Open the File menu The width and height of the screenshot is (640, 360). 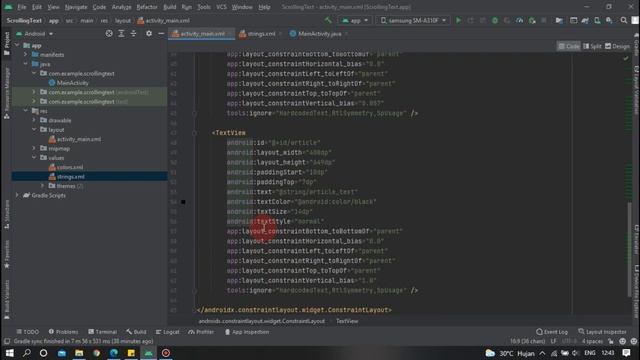pos(21,7)
